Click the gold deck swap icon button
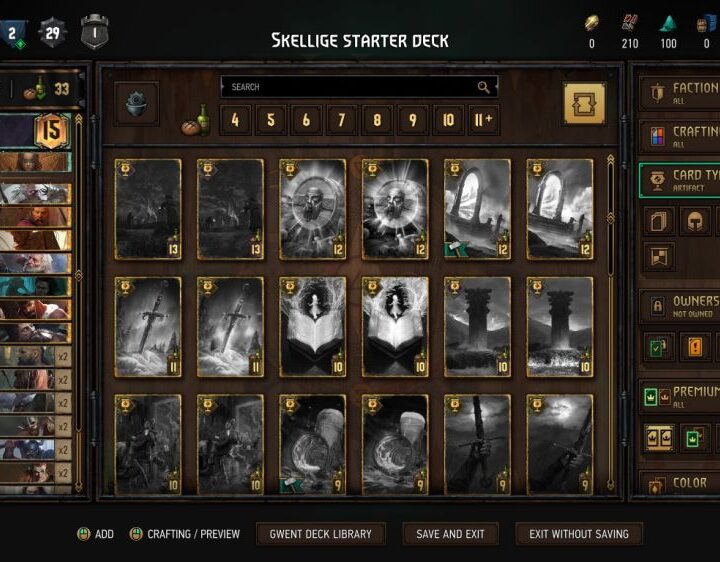This screenshot has width=720, height=562. click(584, 104)
